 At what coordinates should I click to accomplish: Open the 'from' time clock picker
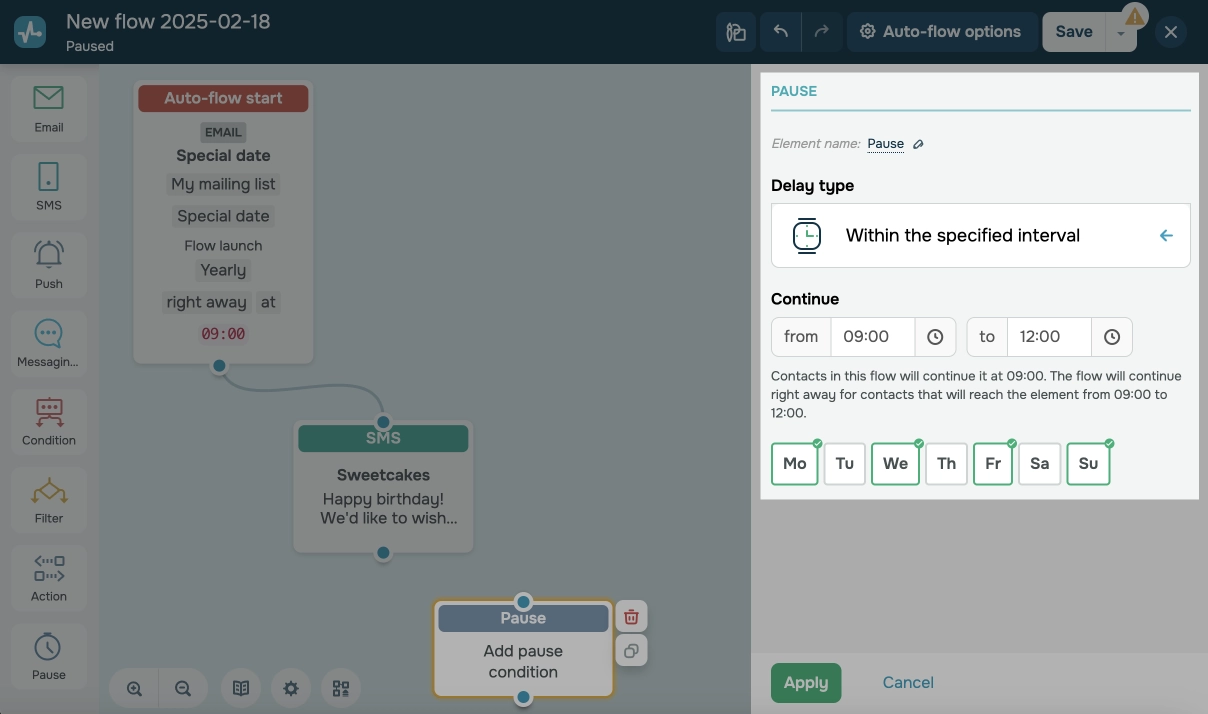click(935, 336)
